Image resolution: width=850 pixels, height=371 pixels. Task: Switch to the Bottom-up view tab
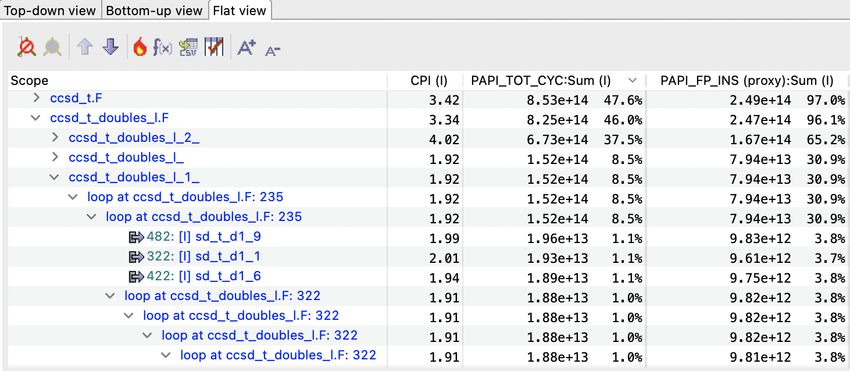[x=155, y=10]
